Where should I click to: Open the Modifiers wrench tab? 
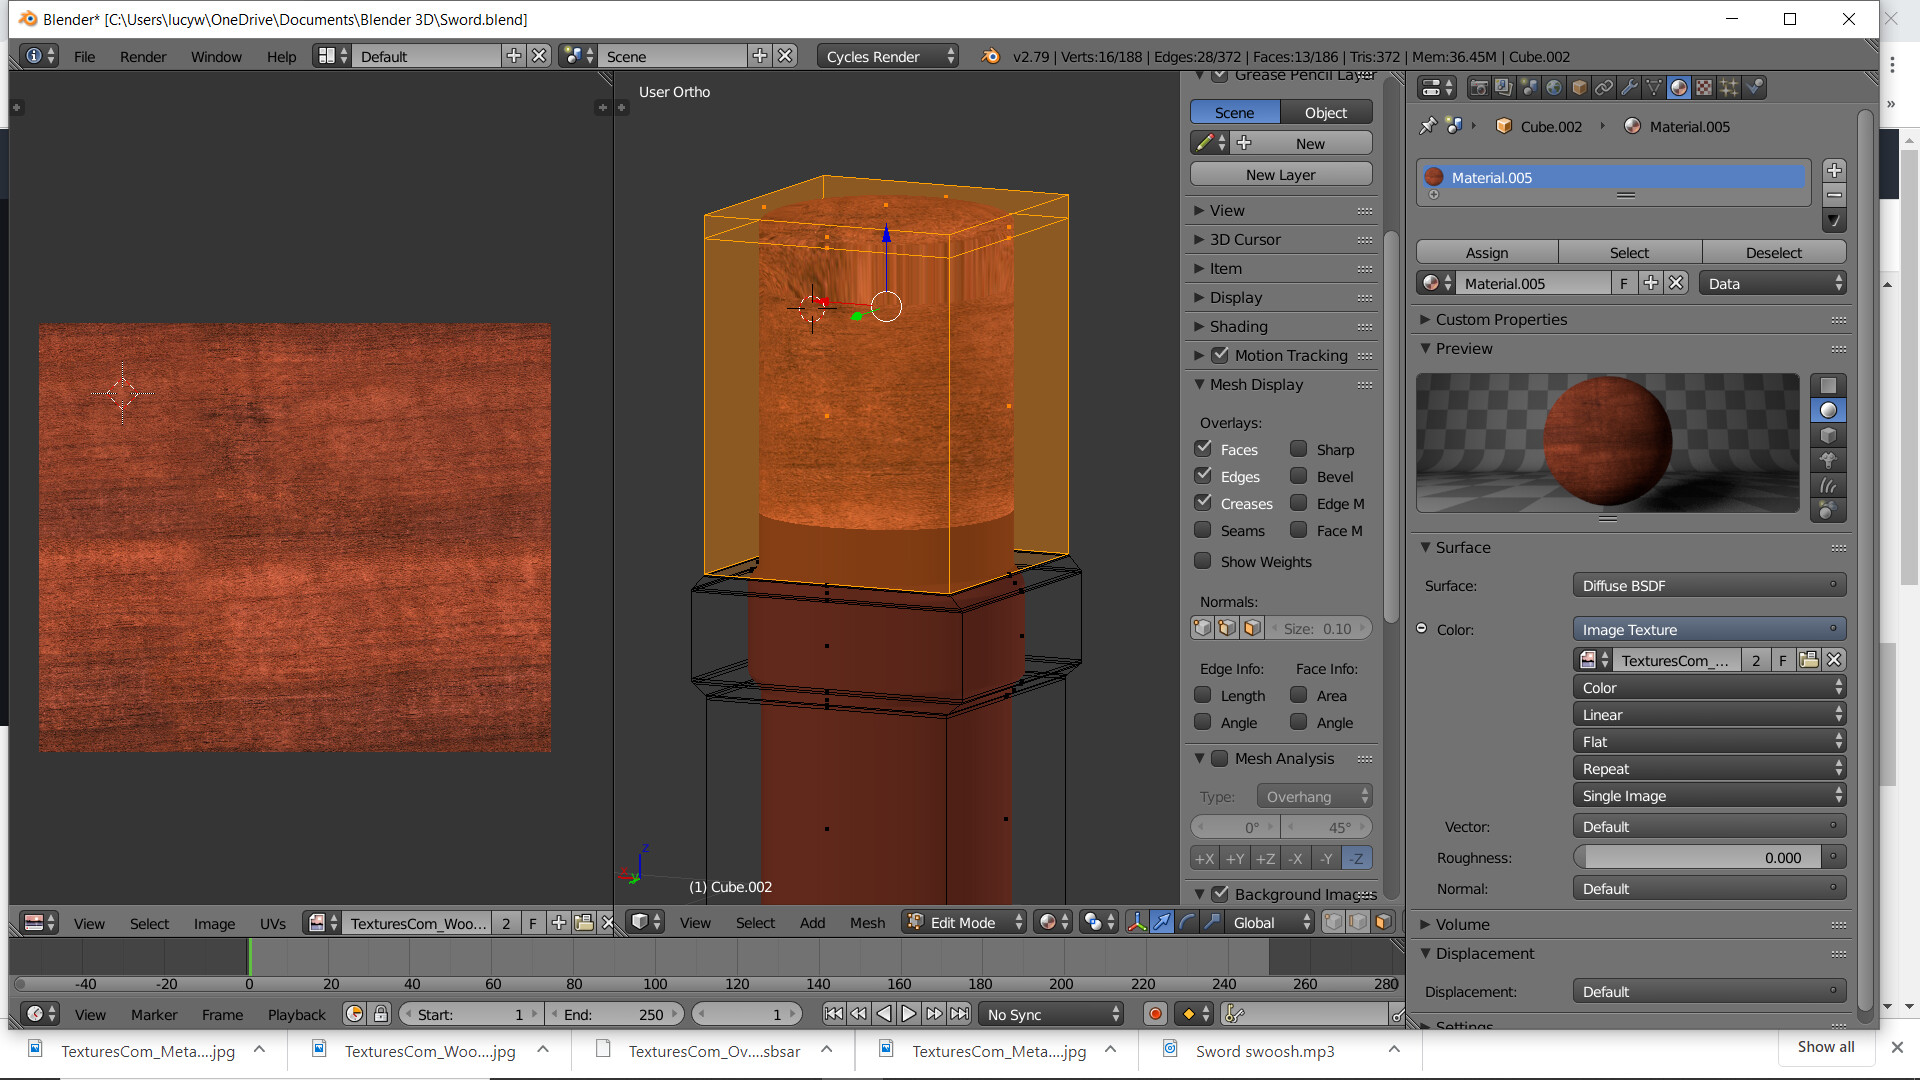click(1629, 88)
